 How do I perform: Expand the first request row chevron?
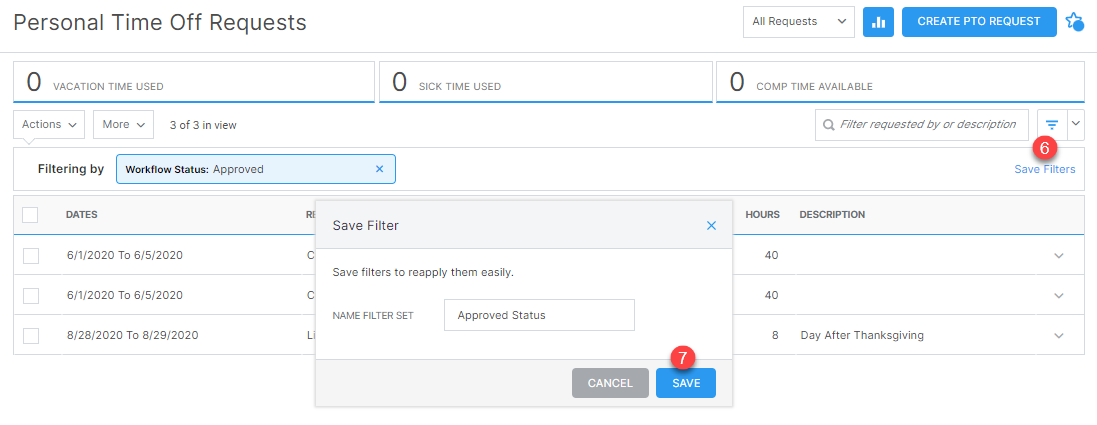(x=1059, y=256)
